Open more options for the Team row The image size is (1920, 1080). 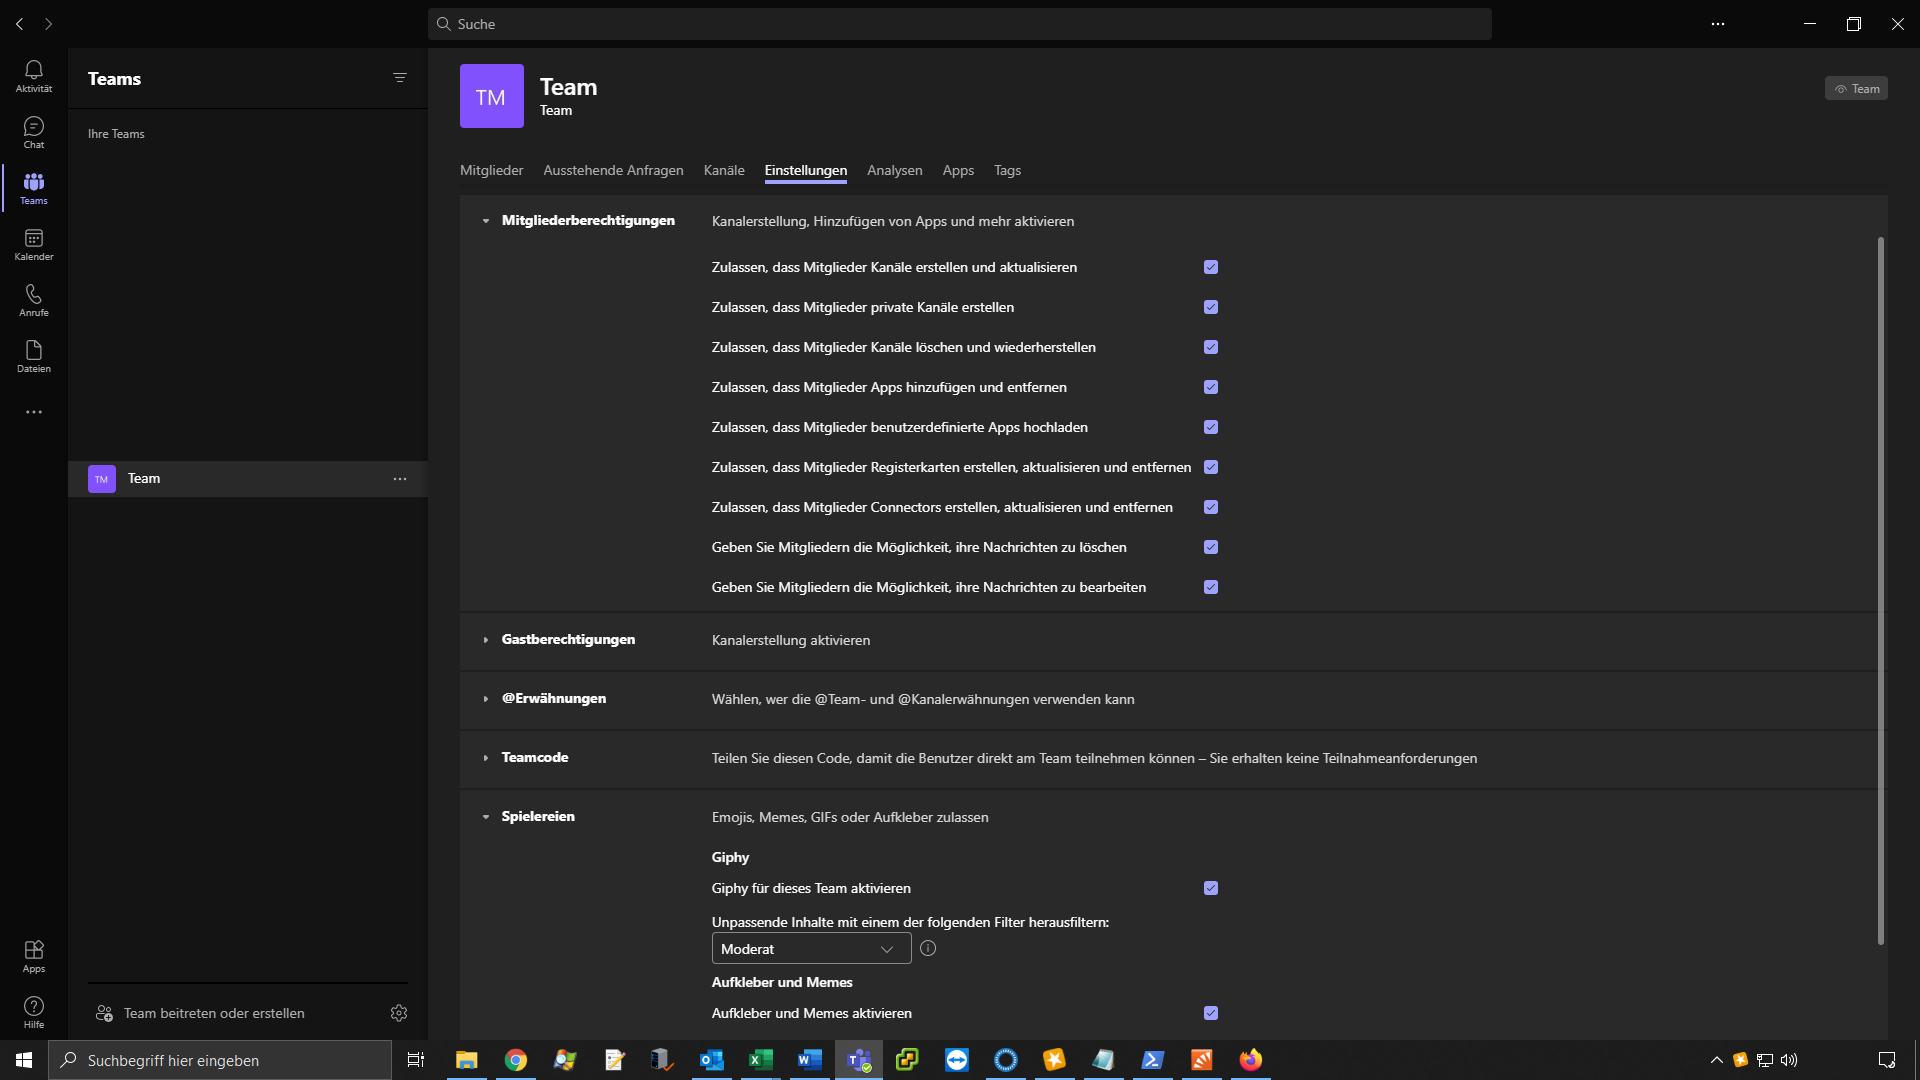(400, 479)
